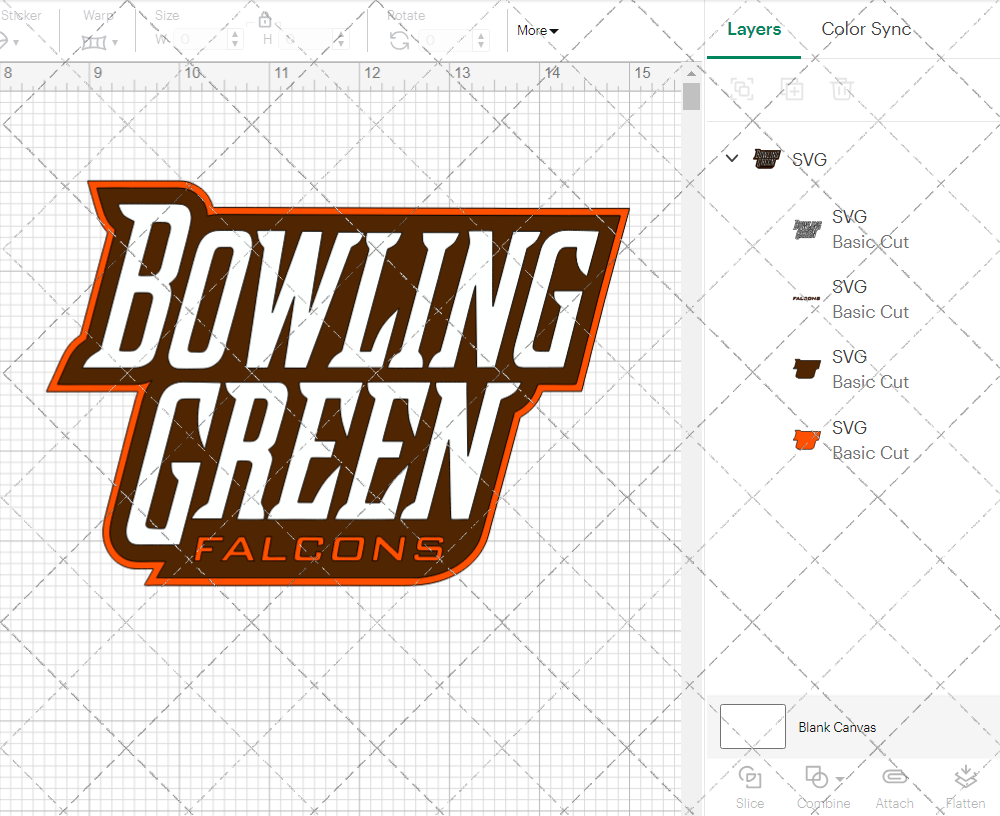
Task: Click the Rotate reset icon in the toolbar
Action: click(399, 38)
